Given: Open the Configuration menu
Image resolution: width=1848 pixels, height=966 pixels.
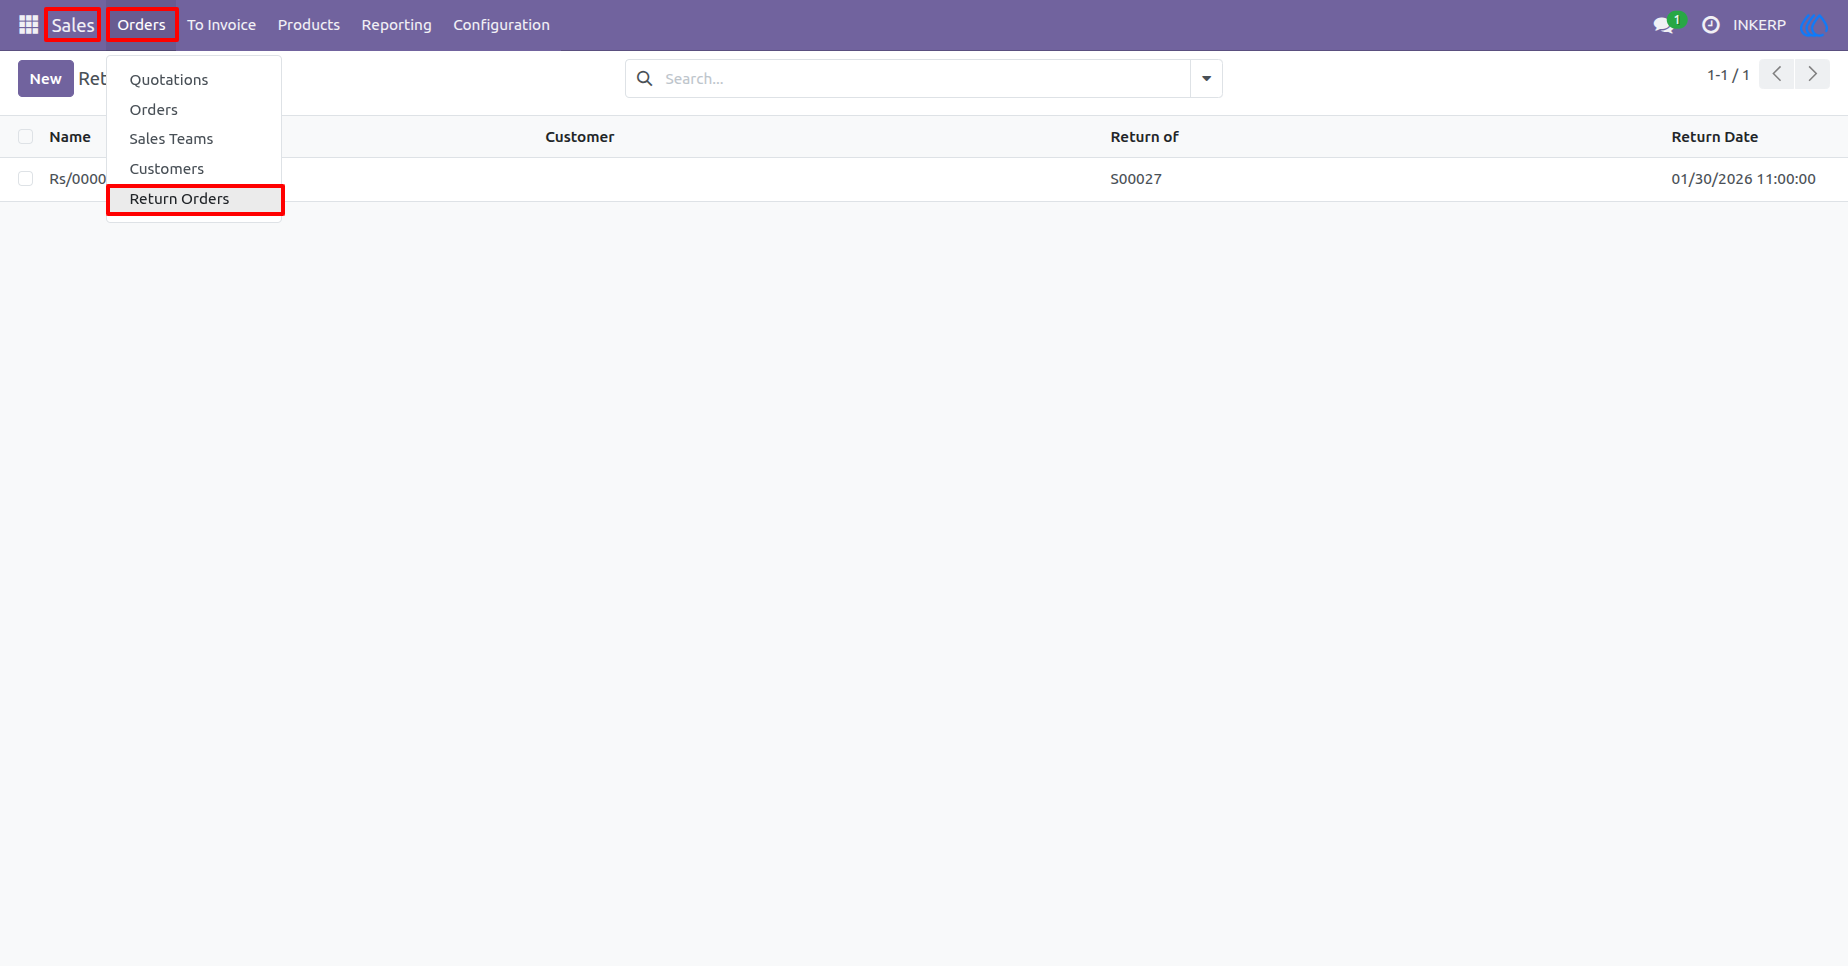Looking at the screenshot, I should click(x=502, y=25).
